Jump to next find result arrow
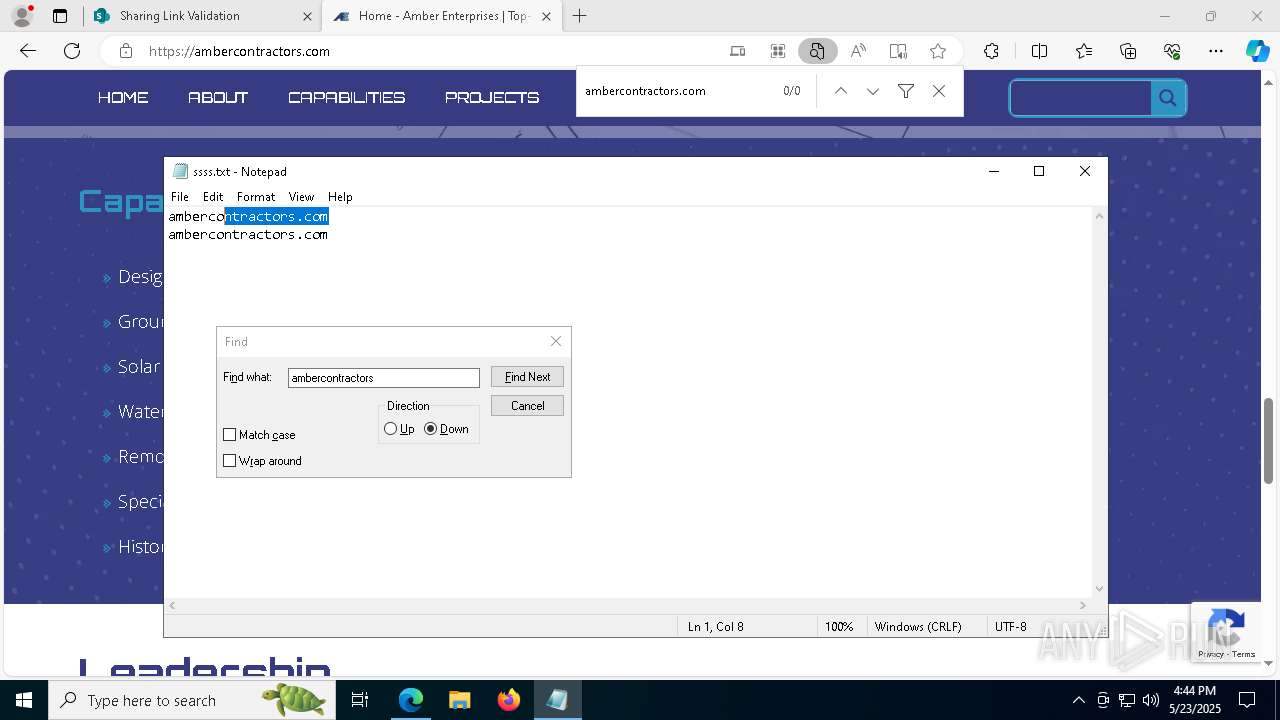 pyautogui.click(x=873, y=91)
